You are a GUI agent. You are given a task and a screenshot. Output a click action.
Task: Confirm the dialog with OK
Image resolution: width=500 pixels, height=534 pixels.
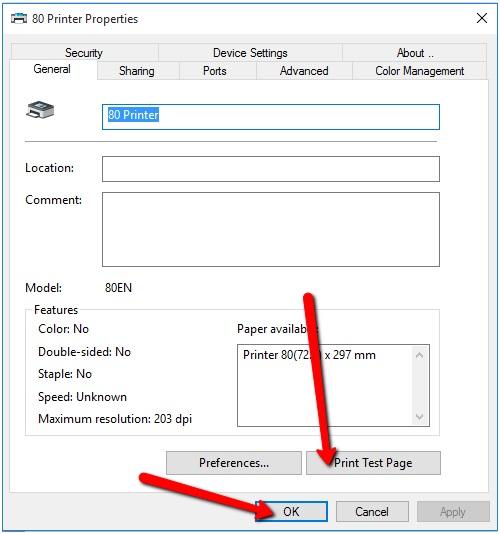292,511
